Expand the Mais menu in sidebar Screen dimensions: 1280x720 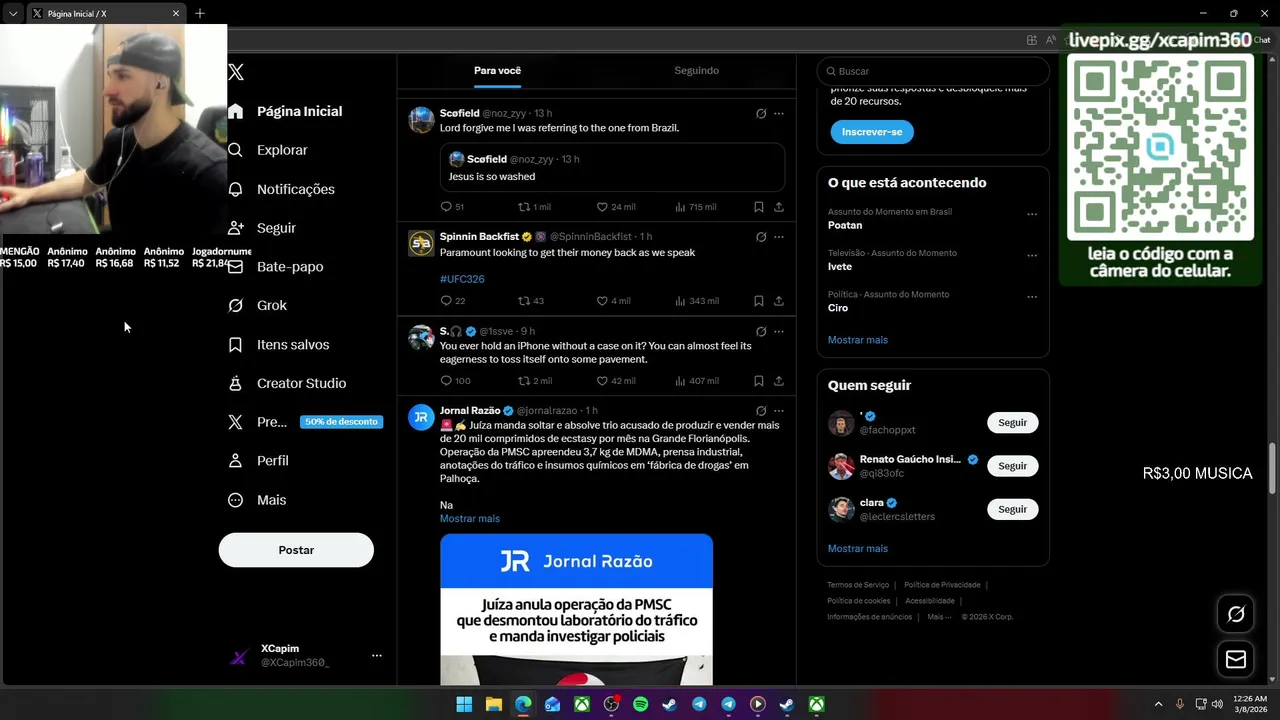257,500
